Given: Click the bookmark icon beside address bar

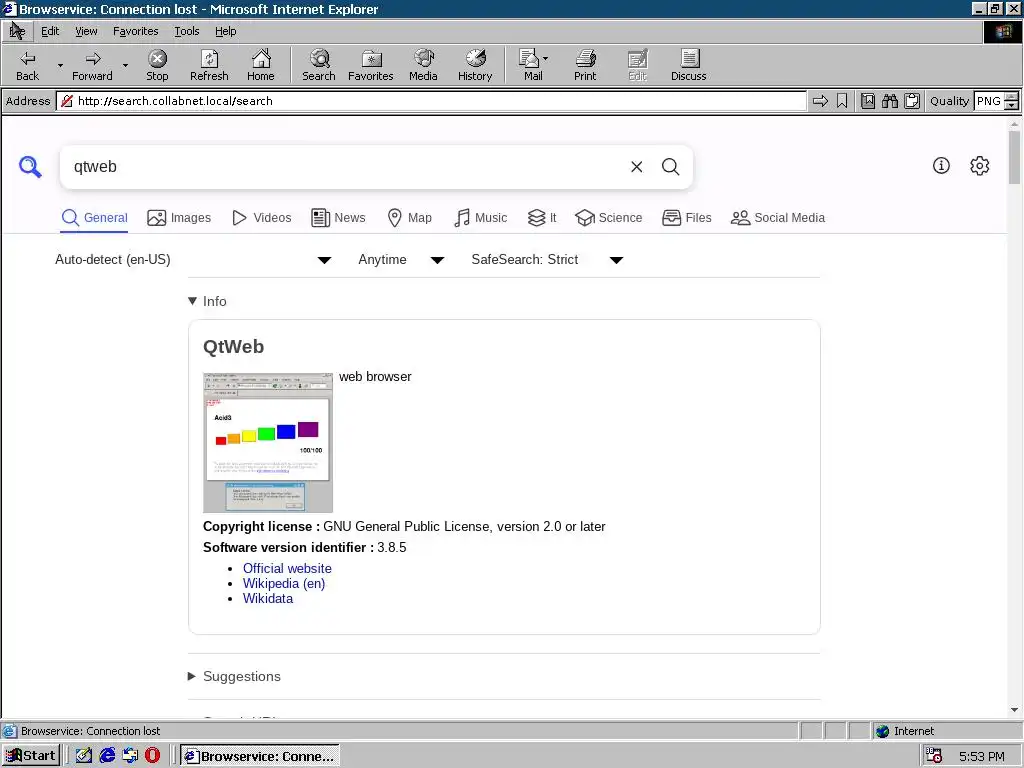Looking at the screenshot, I should pos(842,101).
